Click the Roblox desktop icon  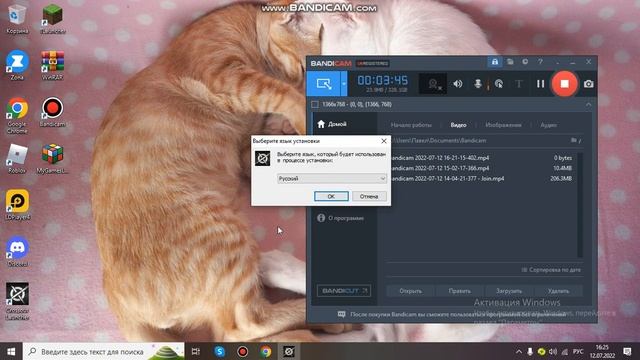pyautogui.click(x=17, y=159)
